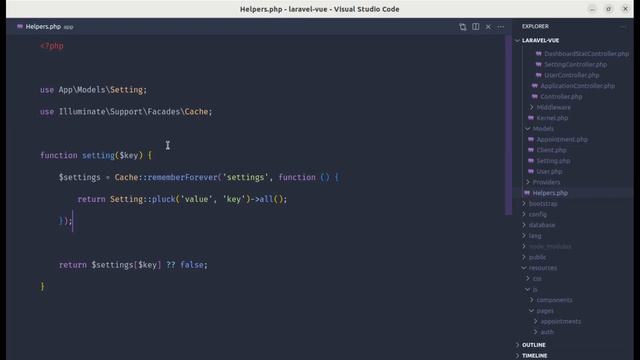Collapse the js folder under resources
Image resolution: width=640 pixels, height=360 pixels.
pos(535,289)
